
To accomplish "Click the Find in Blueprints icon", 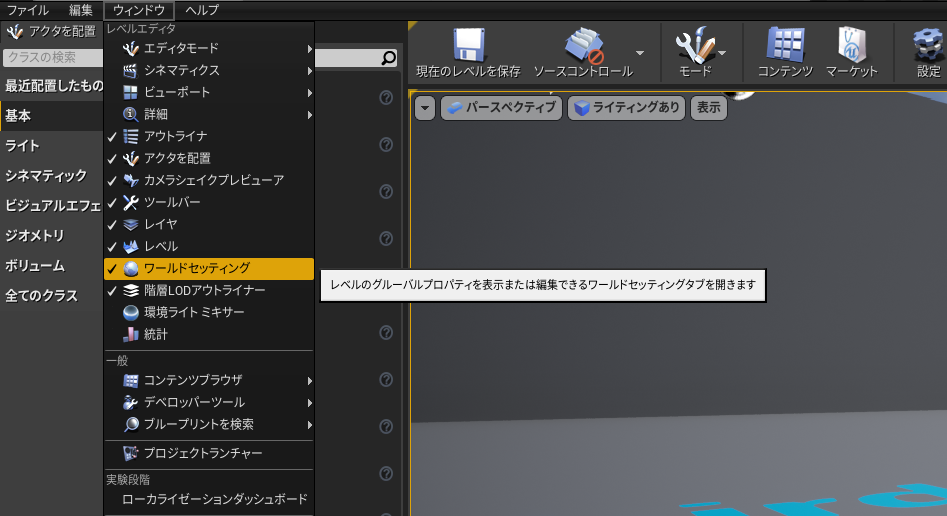I will [x=130, y=425].
